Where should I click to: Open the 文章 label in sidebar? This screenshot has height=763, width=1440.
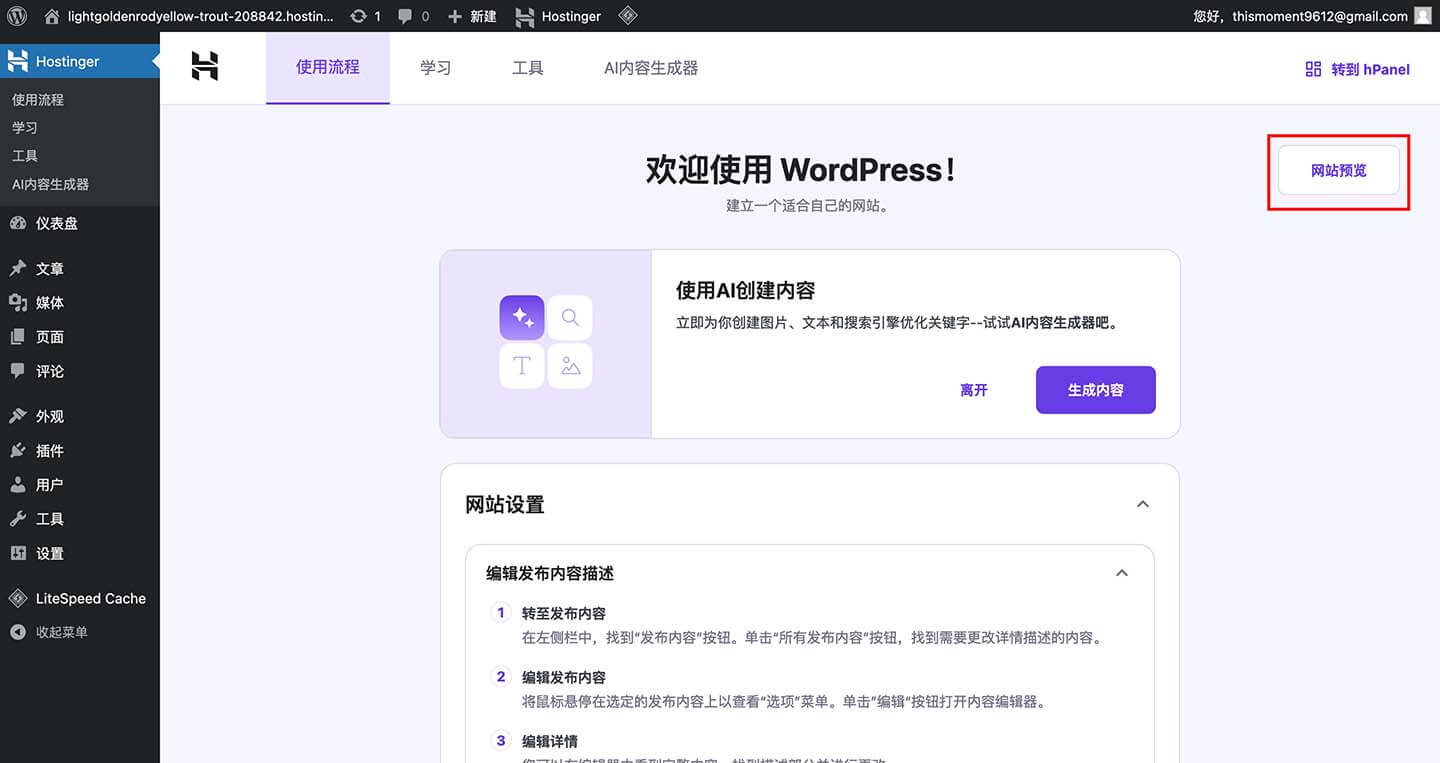tap(50, 268)
